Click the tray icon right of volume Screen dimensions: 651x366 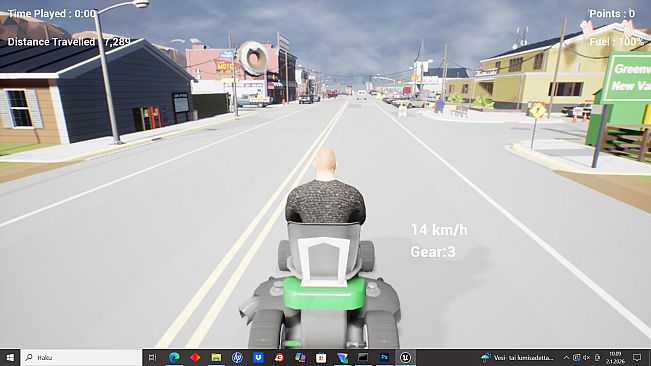click(597, 357)
